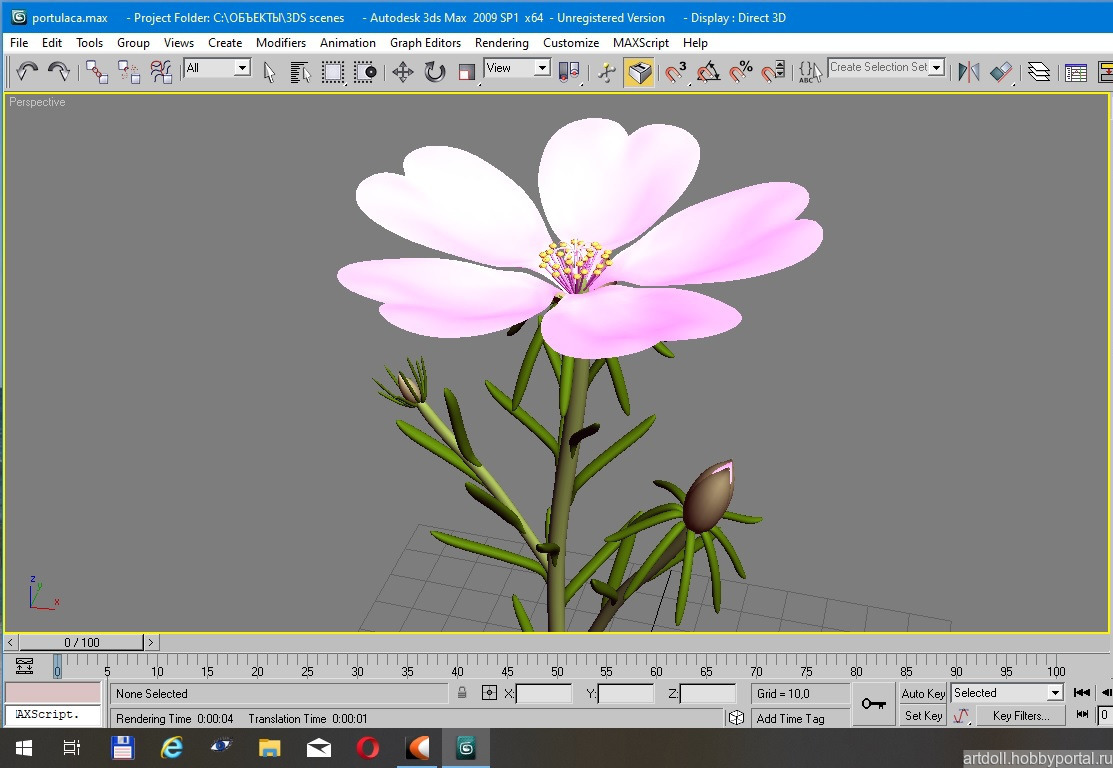Open the Select by Name list
Screen dimensions: 1113x768
[300, 72]
